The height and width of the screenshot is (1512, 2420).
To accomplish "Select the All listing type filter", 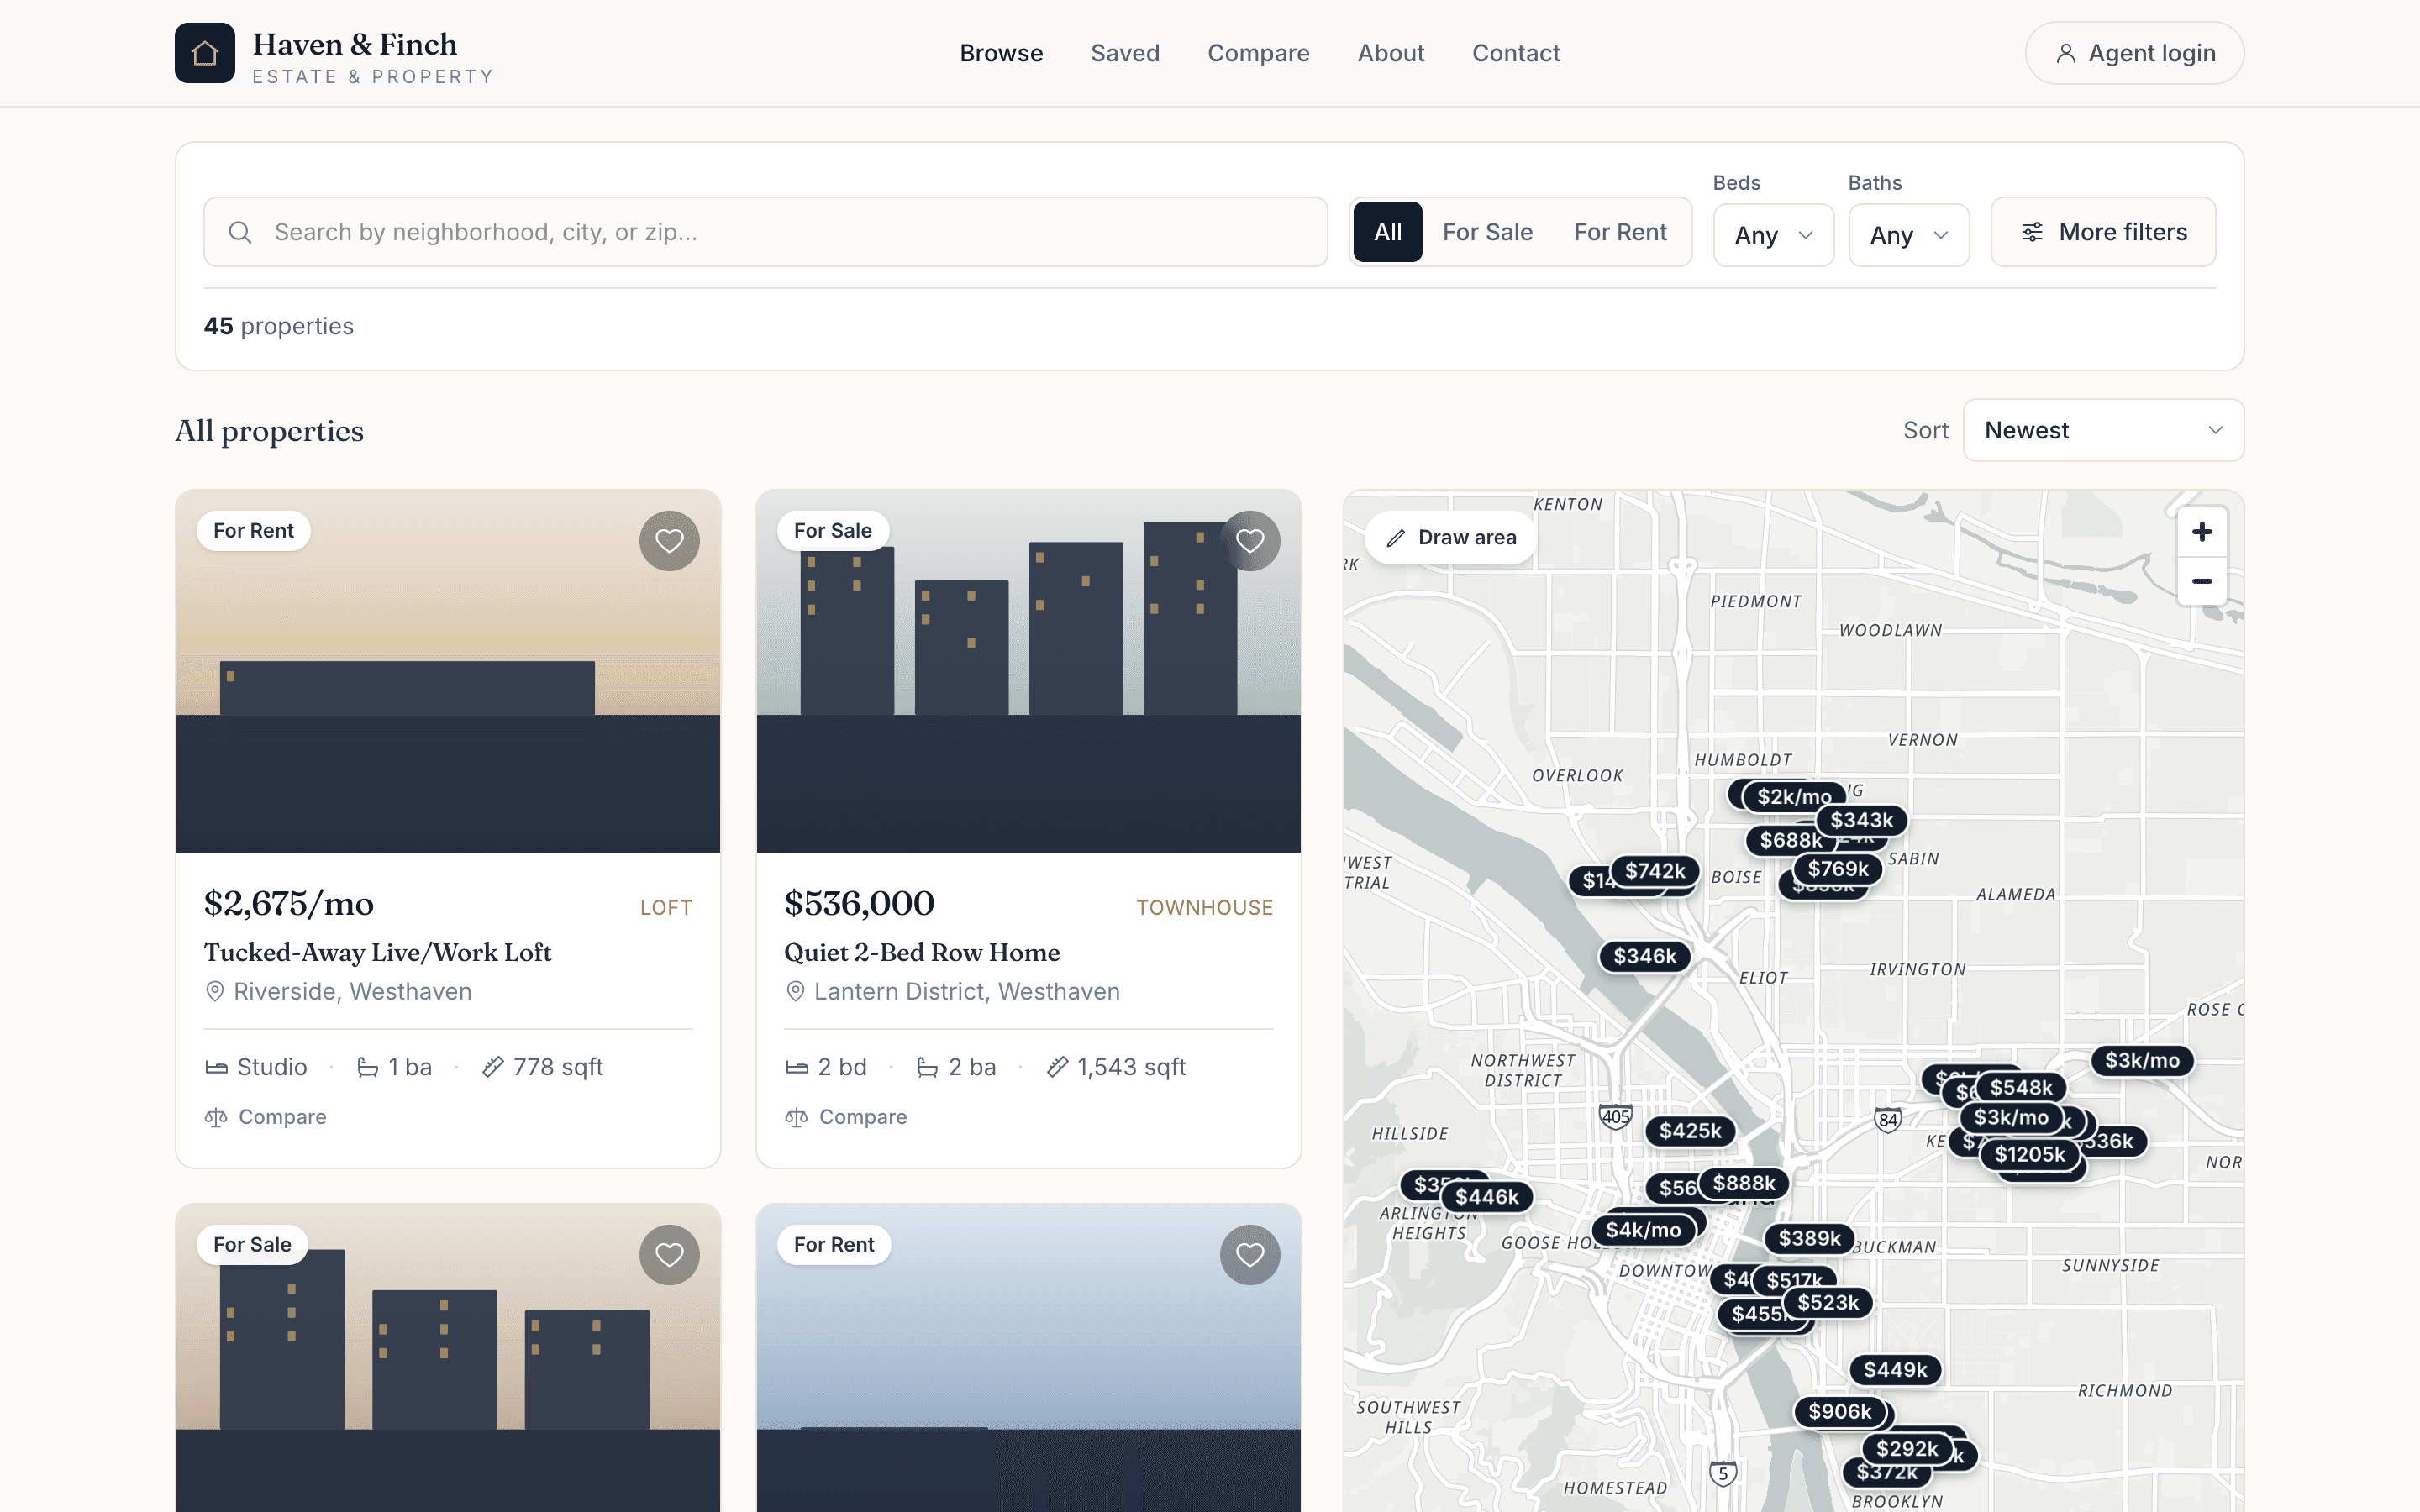I will (1388, 232).
